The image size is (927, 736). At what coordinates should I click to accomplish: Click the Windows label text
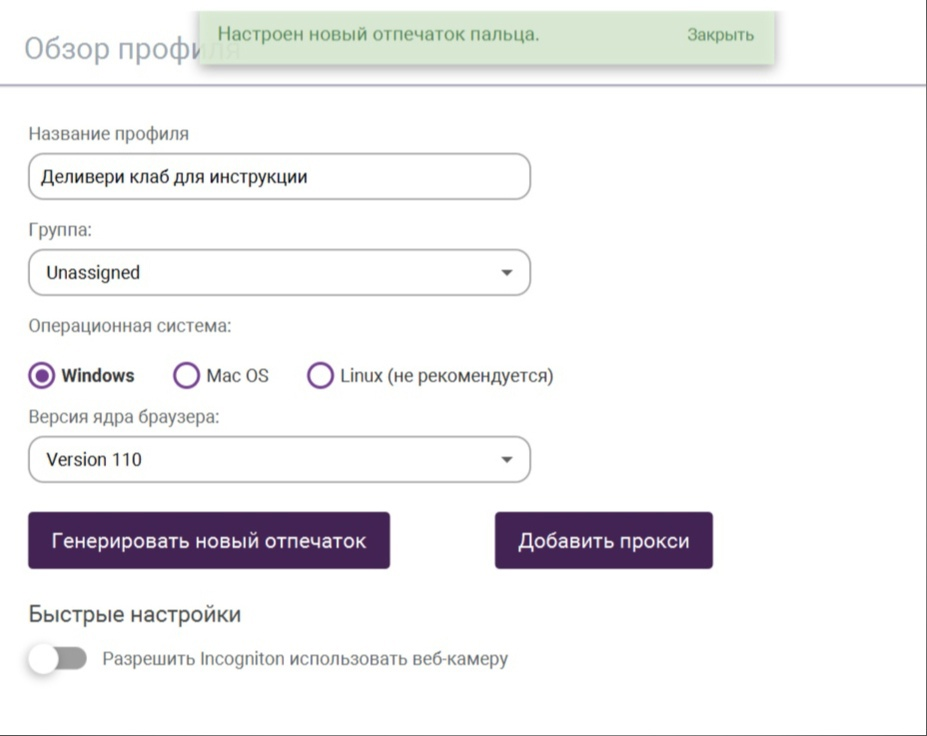pos(98,375)
